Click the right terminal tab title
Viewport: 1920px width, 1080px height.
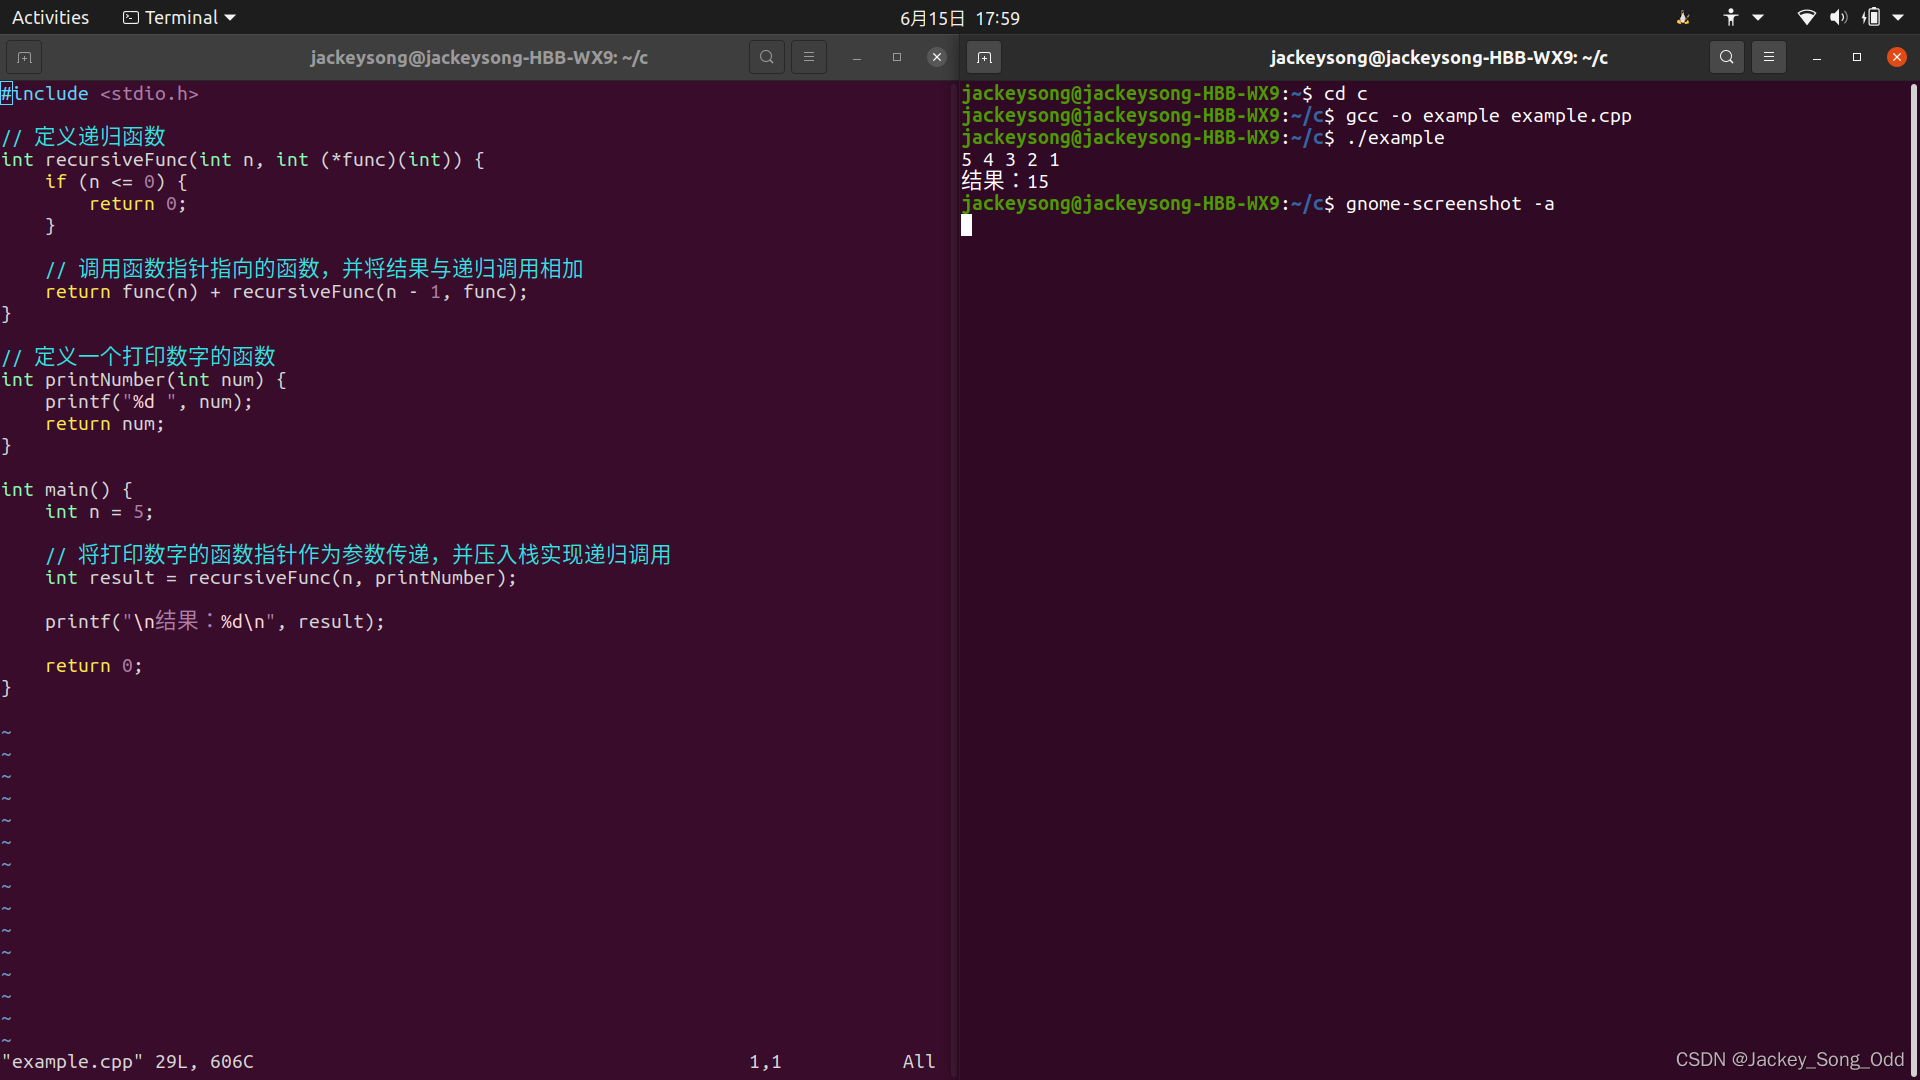[x=1437, y=57]
